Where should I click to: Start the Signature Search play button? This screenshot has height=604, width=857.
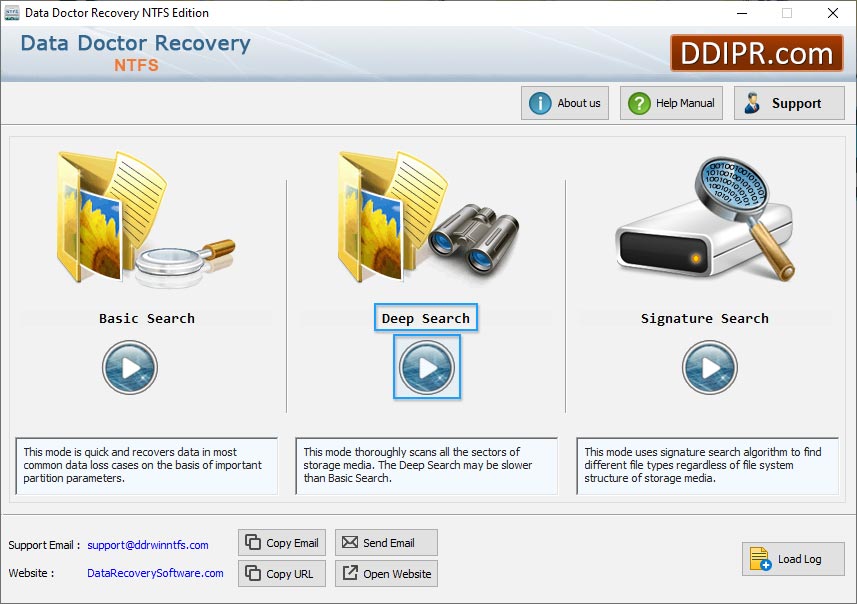tap(709, 367)
